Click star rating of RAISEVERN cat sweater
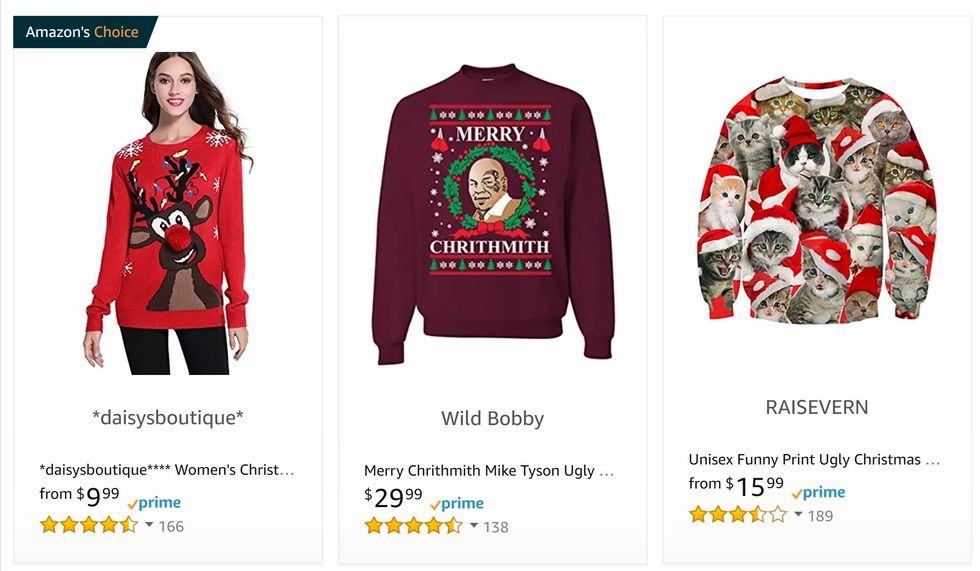The height and width of the screenshot is (571, 980). (737, 515)
